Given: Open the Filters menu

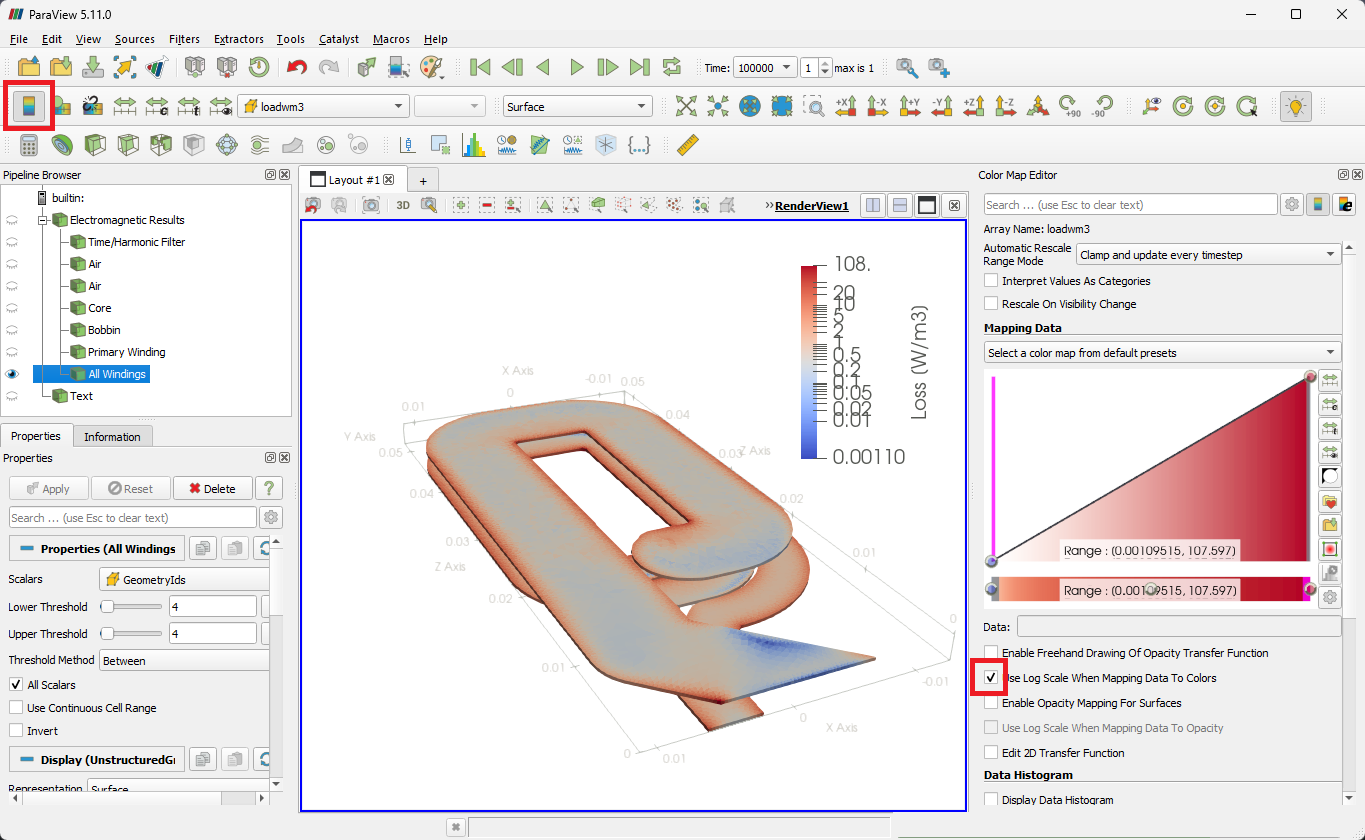Looking at the screenshot, I should coord(184,39).
